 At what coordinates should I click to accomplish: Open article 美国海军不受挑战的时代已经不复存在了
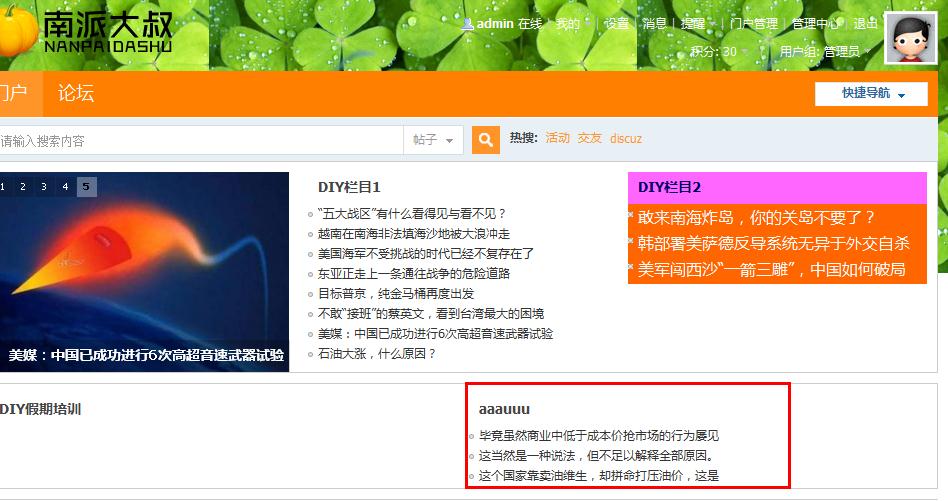[426, 254]
